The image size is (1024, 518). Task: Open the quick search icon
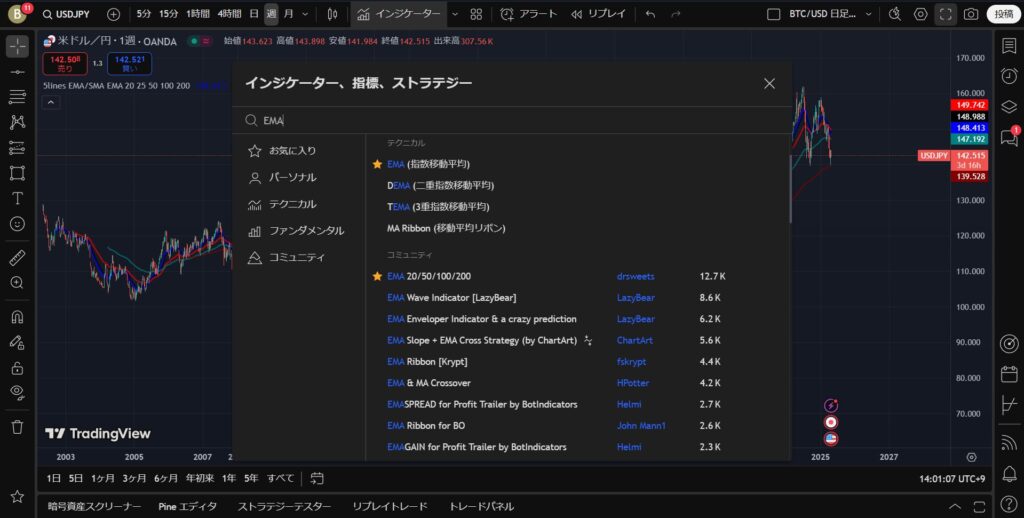pyautogui.click(x=895, y=14)
